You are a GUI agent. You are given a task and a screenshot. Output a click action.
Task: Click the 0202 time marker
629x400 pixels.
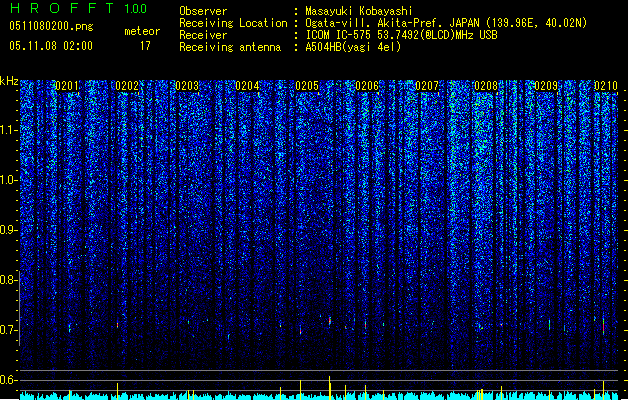(x=127, y=86)
